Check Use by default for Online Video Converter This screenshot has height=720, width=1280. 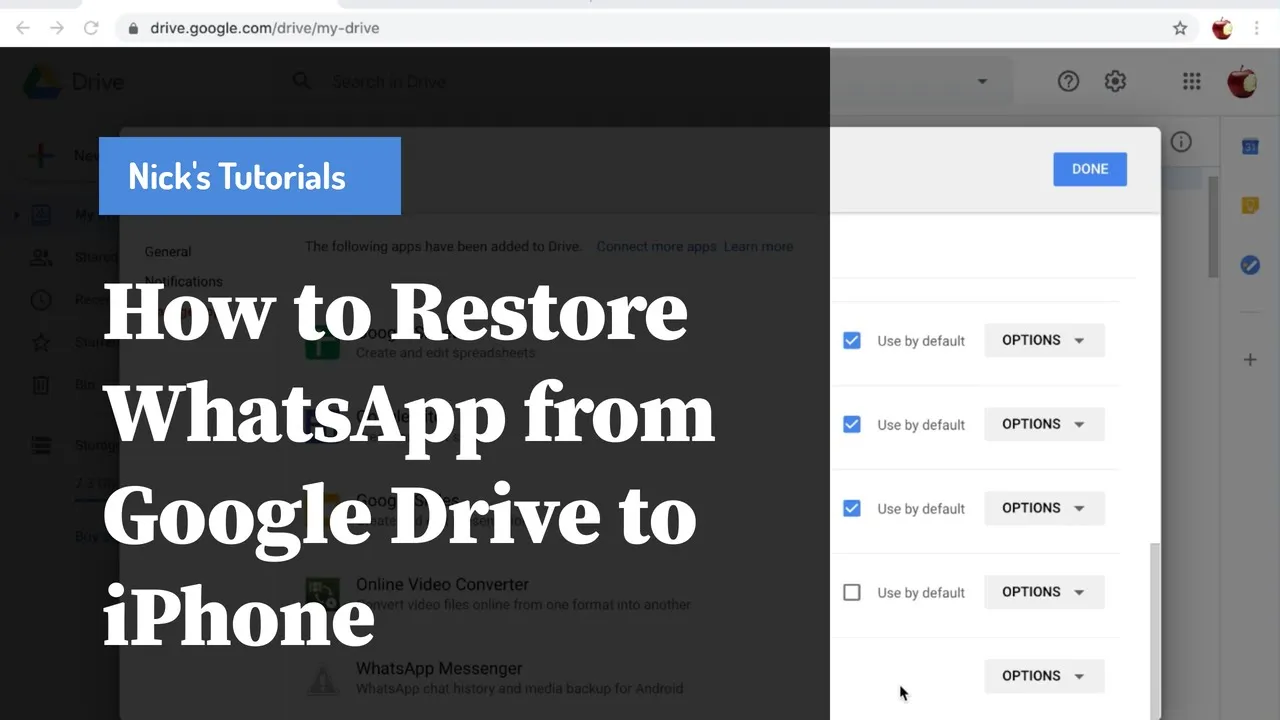click(851, 592)
